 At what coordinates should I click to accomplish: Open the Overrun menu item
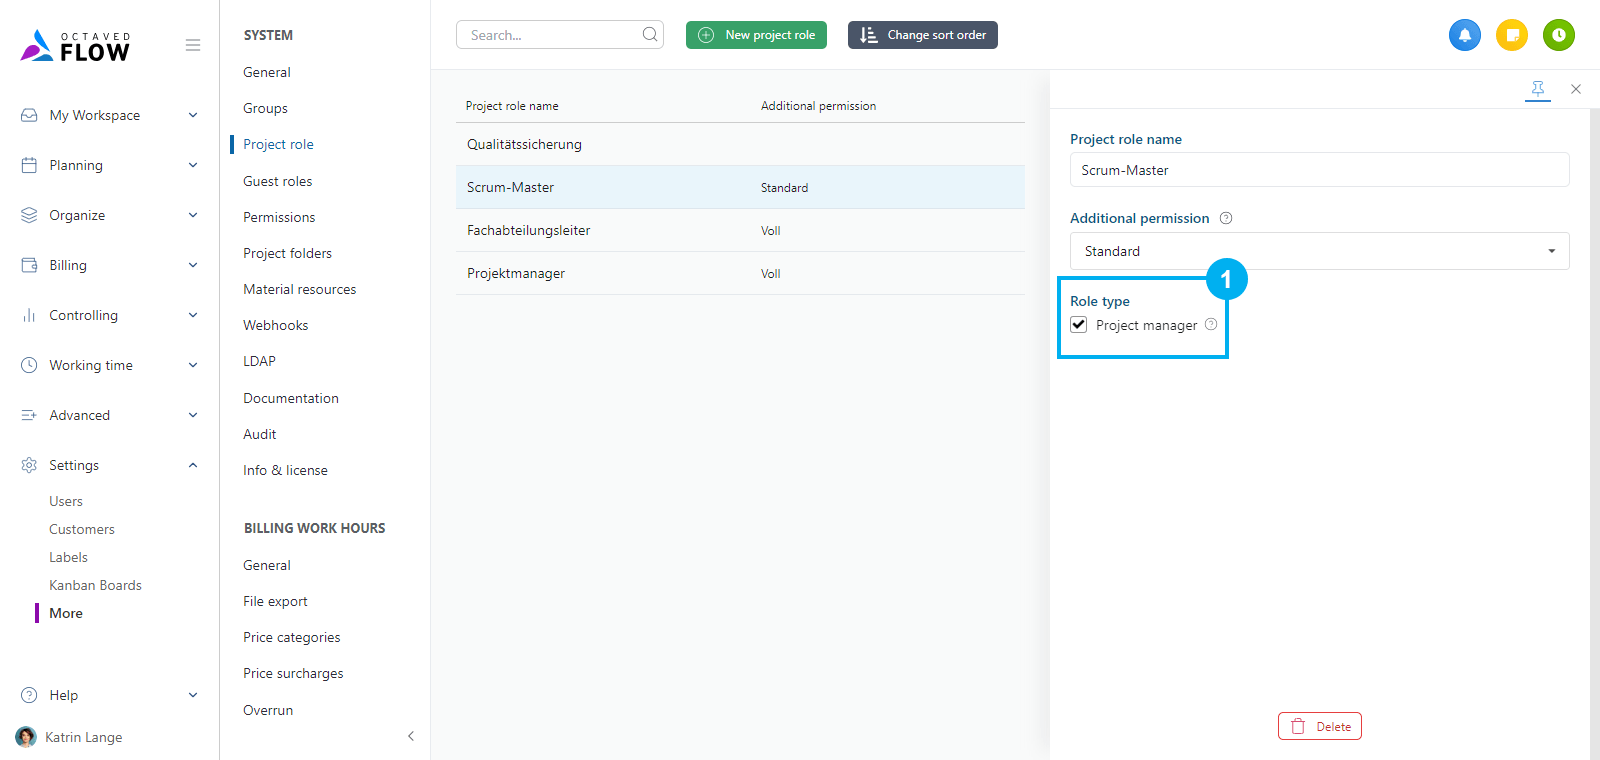(x=268, y=710)
